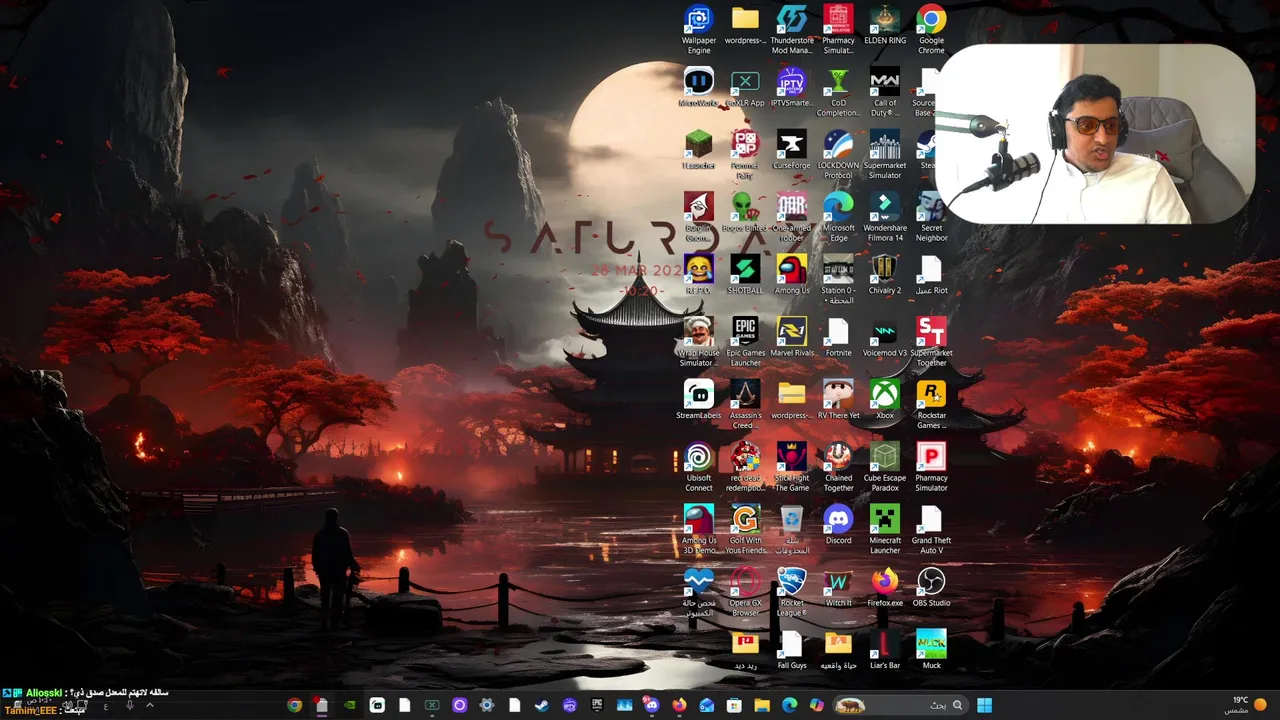
Task: Launch Ubisoft Connect shortcut
Action: click(x=698, y=467)
